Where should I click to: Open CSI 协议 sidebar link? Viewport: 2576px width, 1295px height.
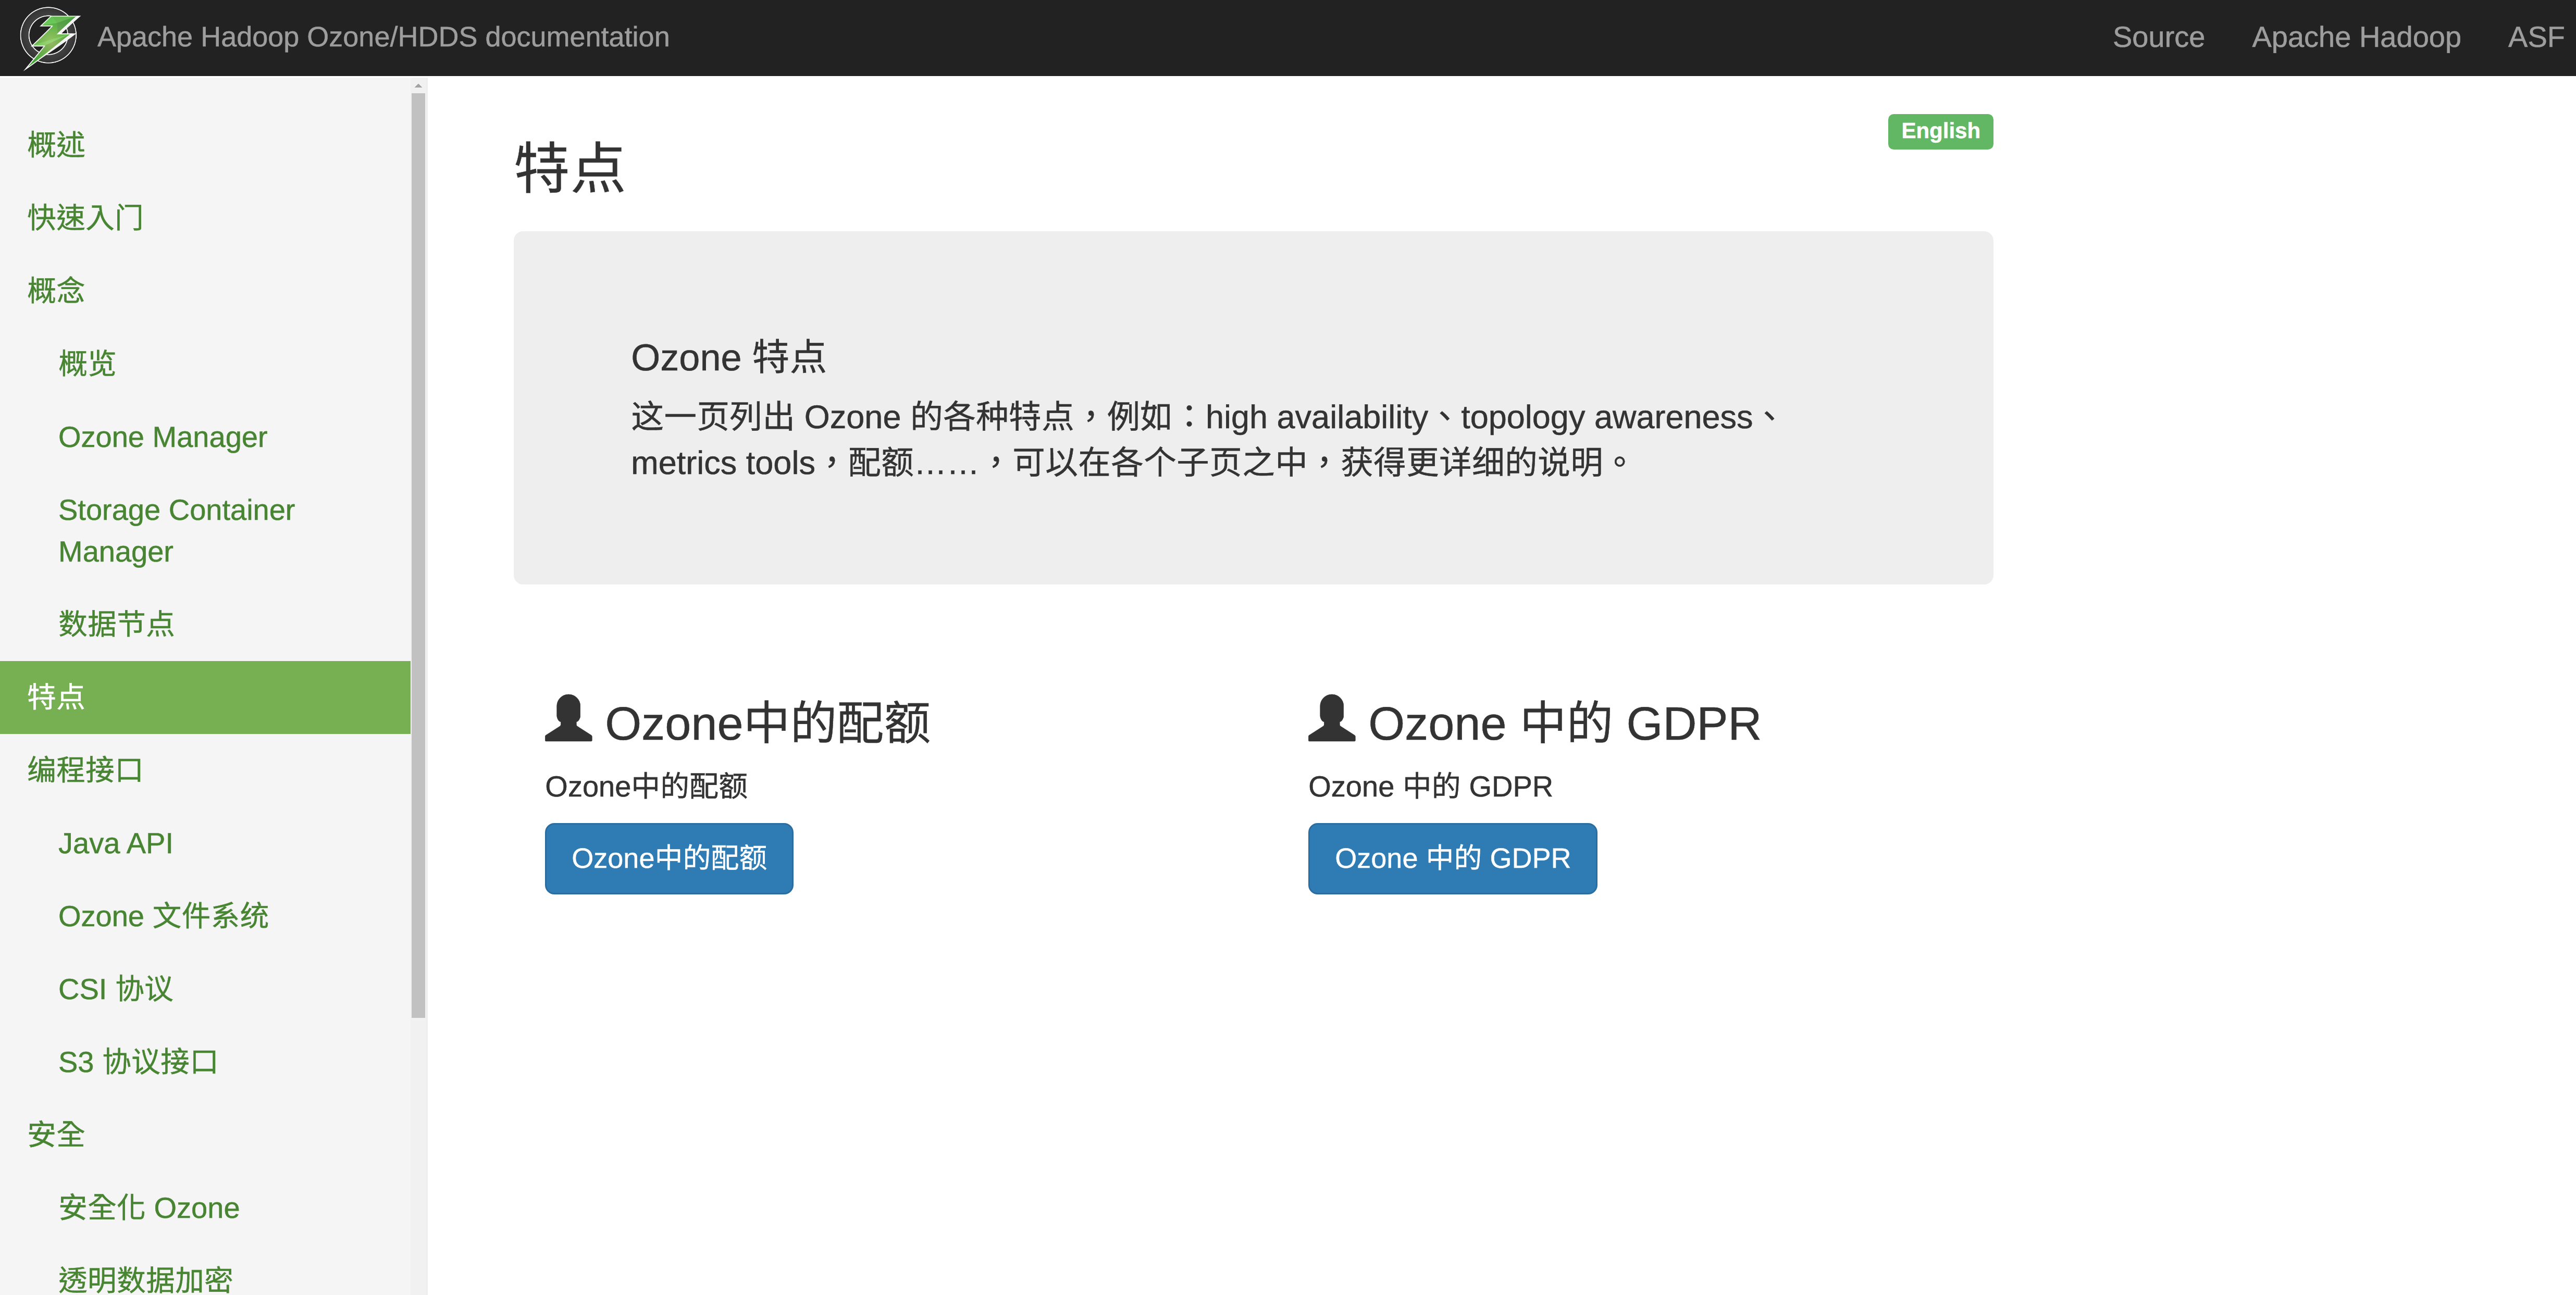pos(115,989)
